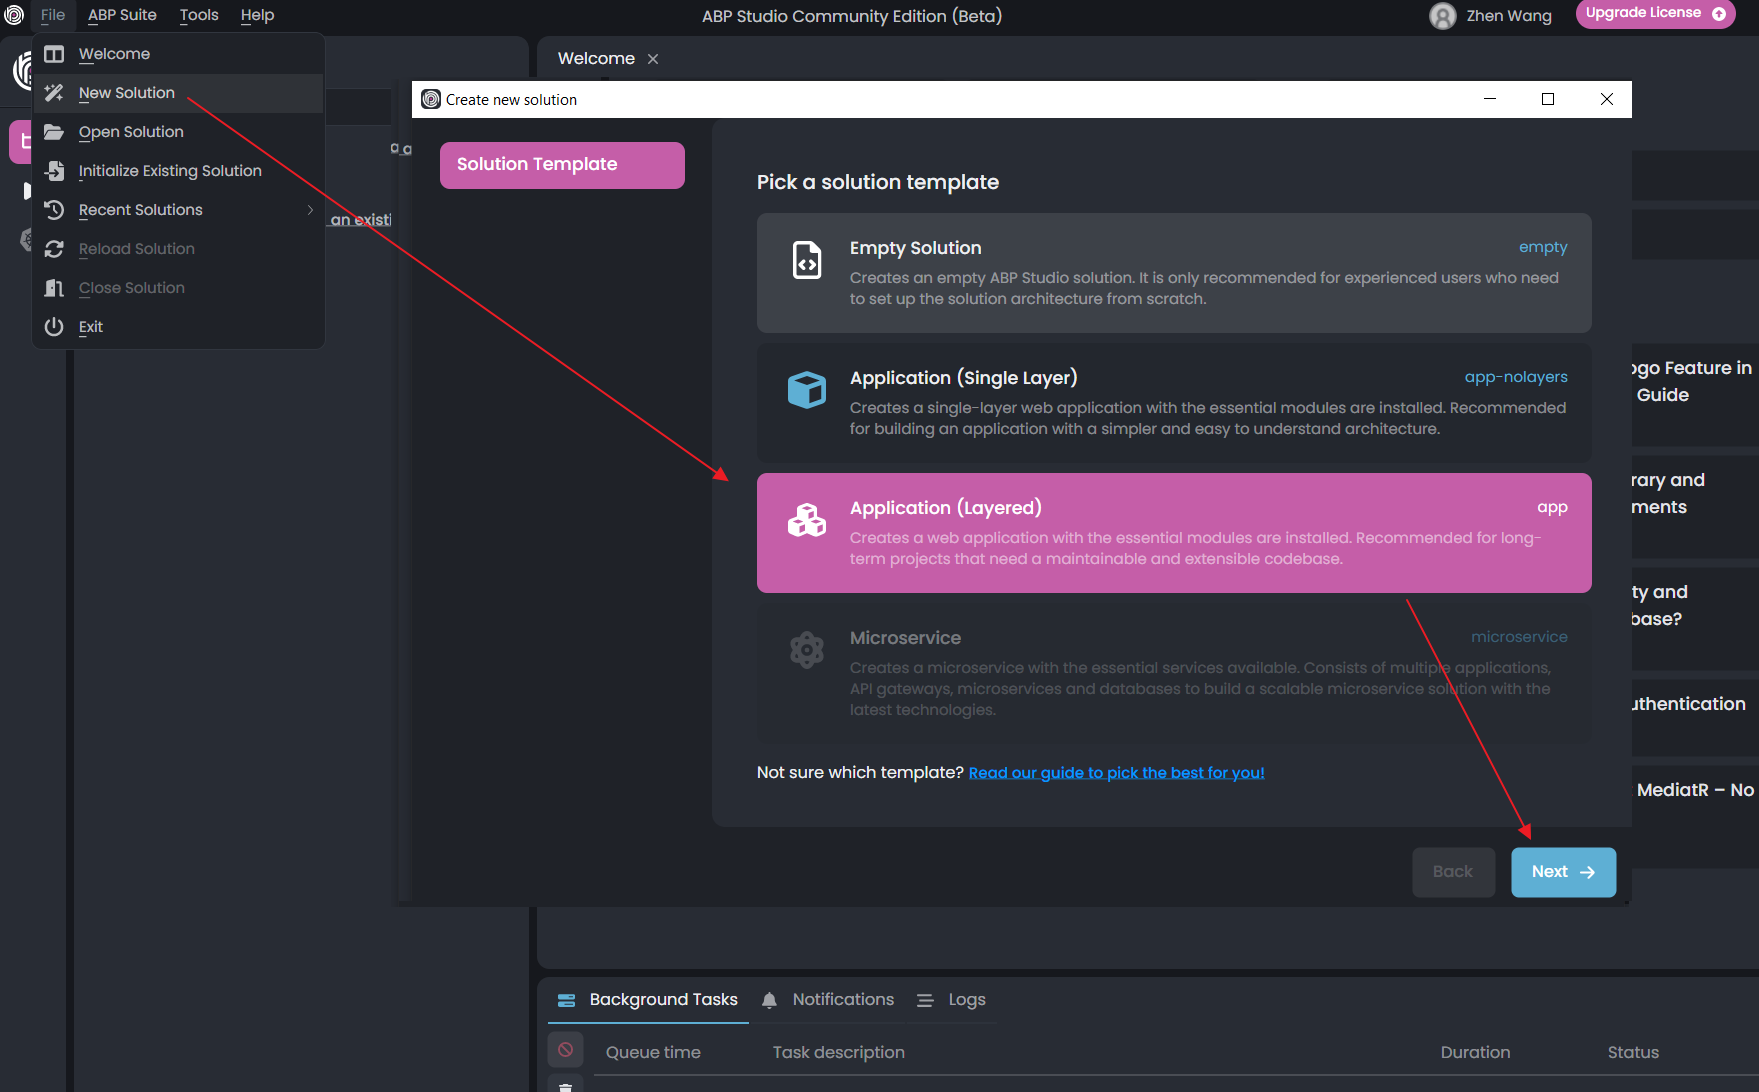
Task: Click Reload Solution menu entry
Action: click(179, 249)
